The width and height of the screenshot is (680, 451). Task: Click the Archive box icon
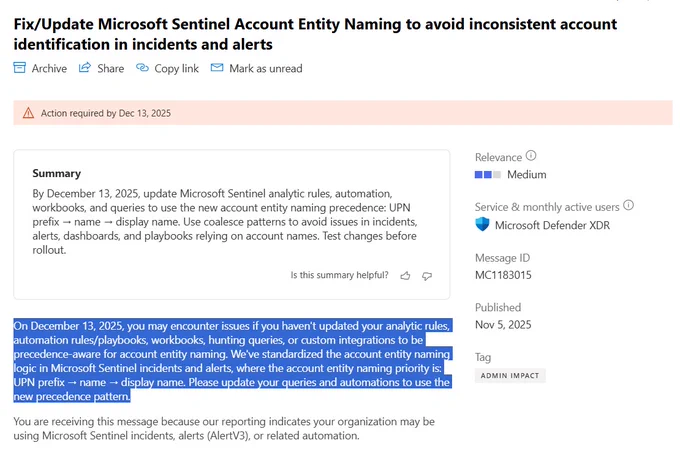coord(19,68)
